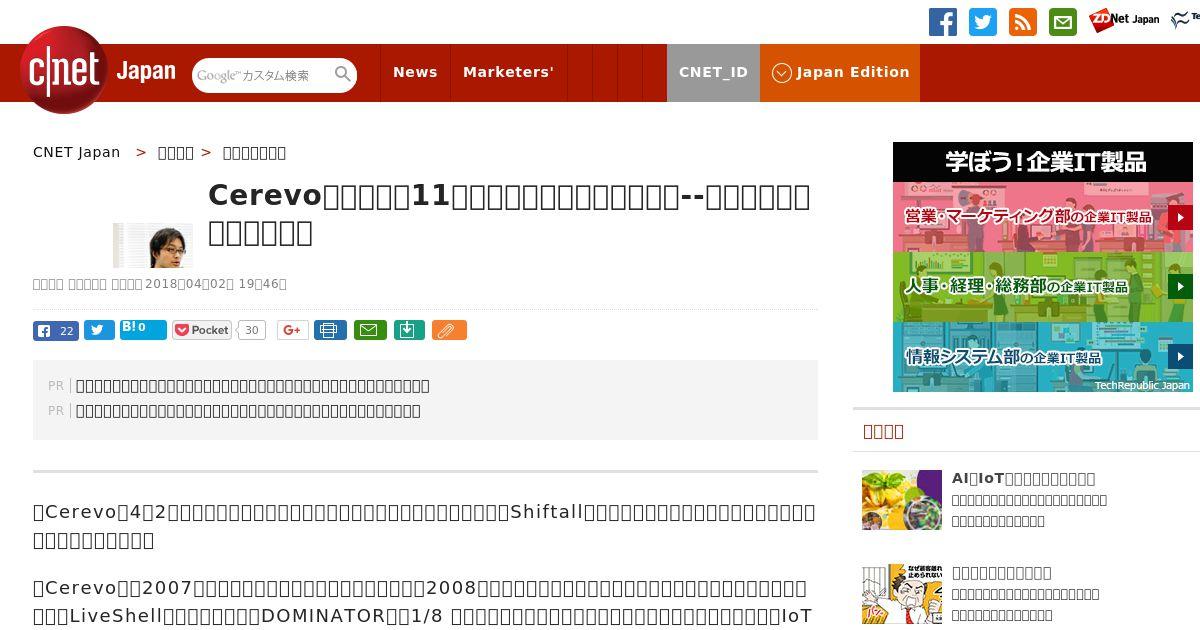Focus the Google custom search field
Viewport: 1200px width, 630px height.
pyautogui.click(x=262, y=75)
